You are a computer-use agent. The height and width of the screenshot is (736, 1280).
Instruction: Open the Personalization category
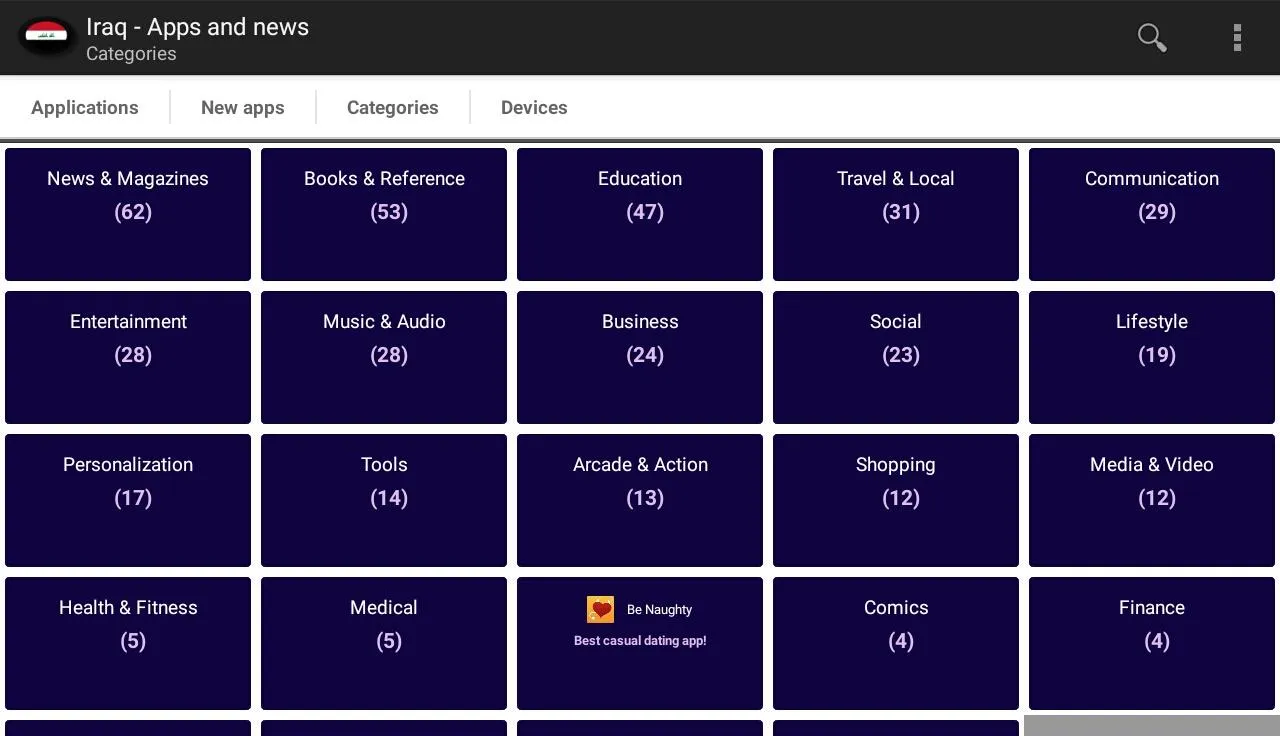pos(128,500)
